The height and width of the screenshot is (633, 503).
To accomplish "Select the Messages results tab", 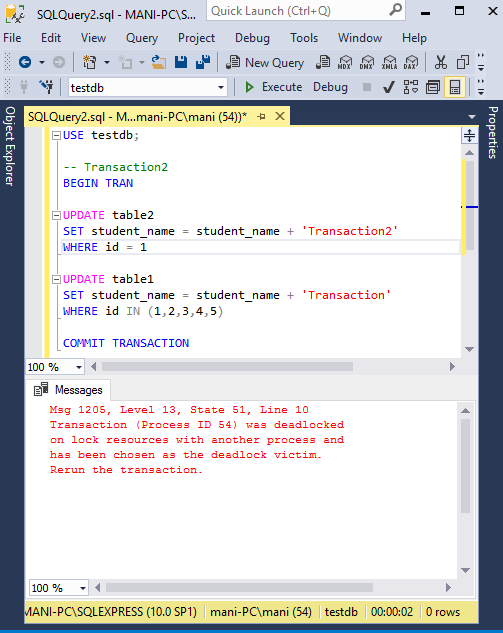I will tap(68, 390).
